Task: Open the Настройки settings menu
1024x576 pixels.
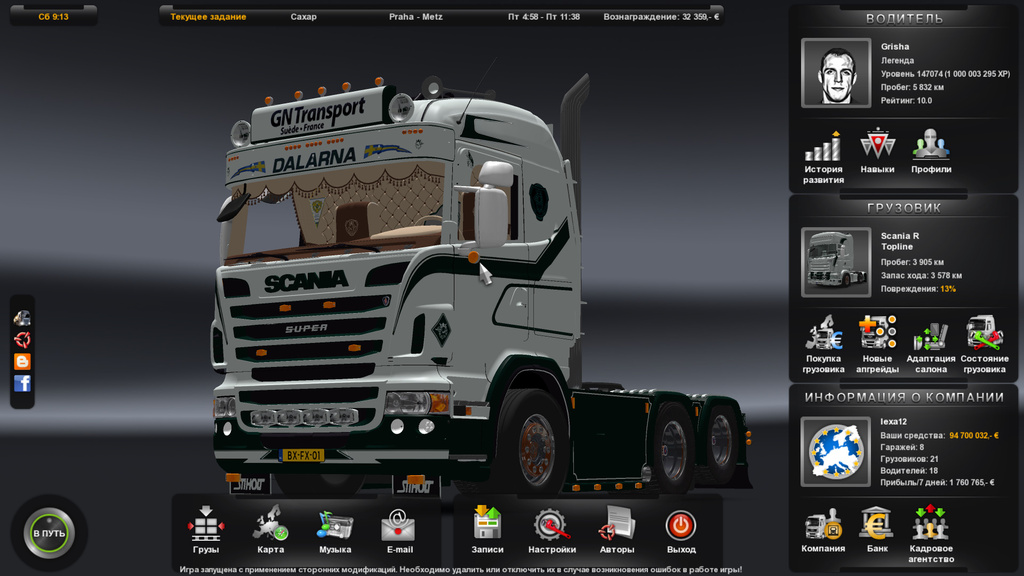Action: (x=555, y=527)
